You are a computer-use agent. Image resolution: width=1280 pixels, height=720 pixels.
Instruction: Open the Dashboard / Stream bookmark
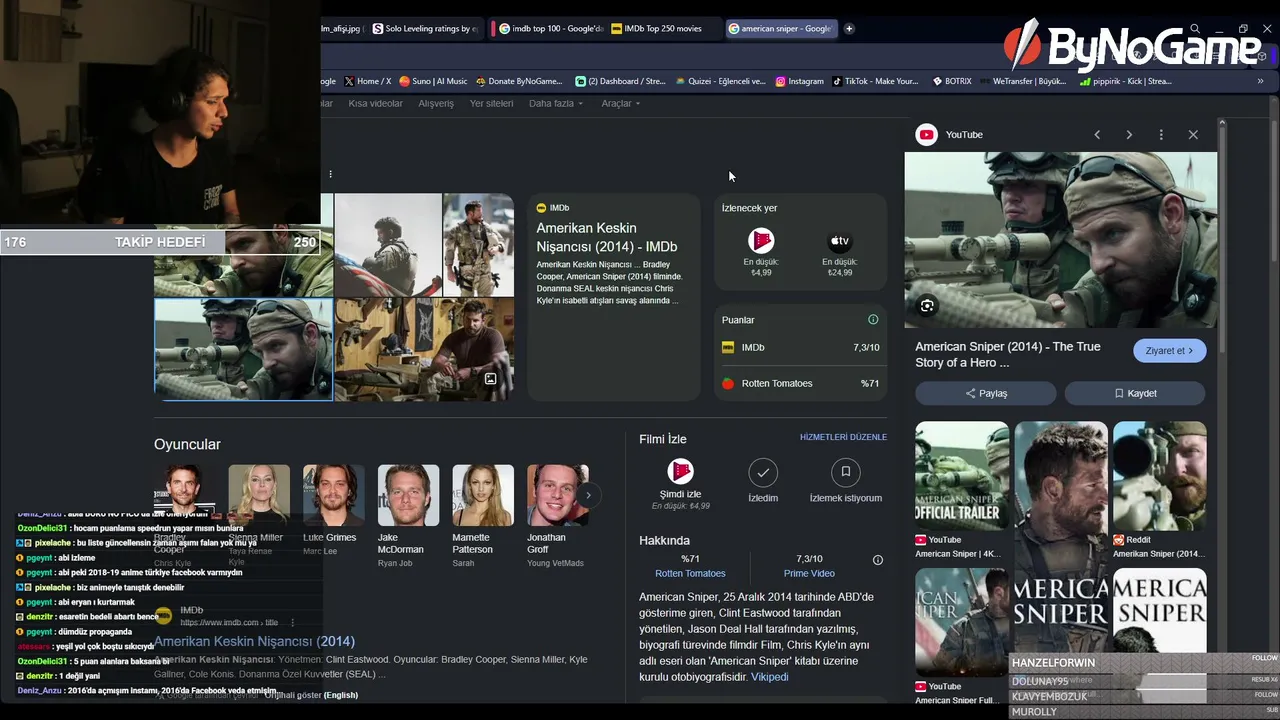tap(620, 81)
